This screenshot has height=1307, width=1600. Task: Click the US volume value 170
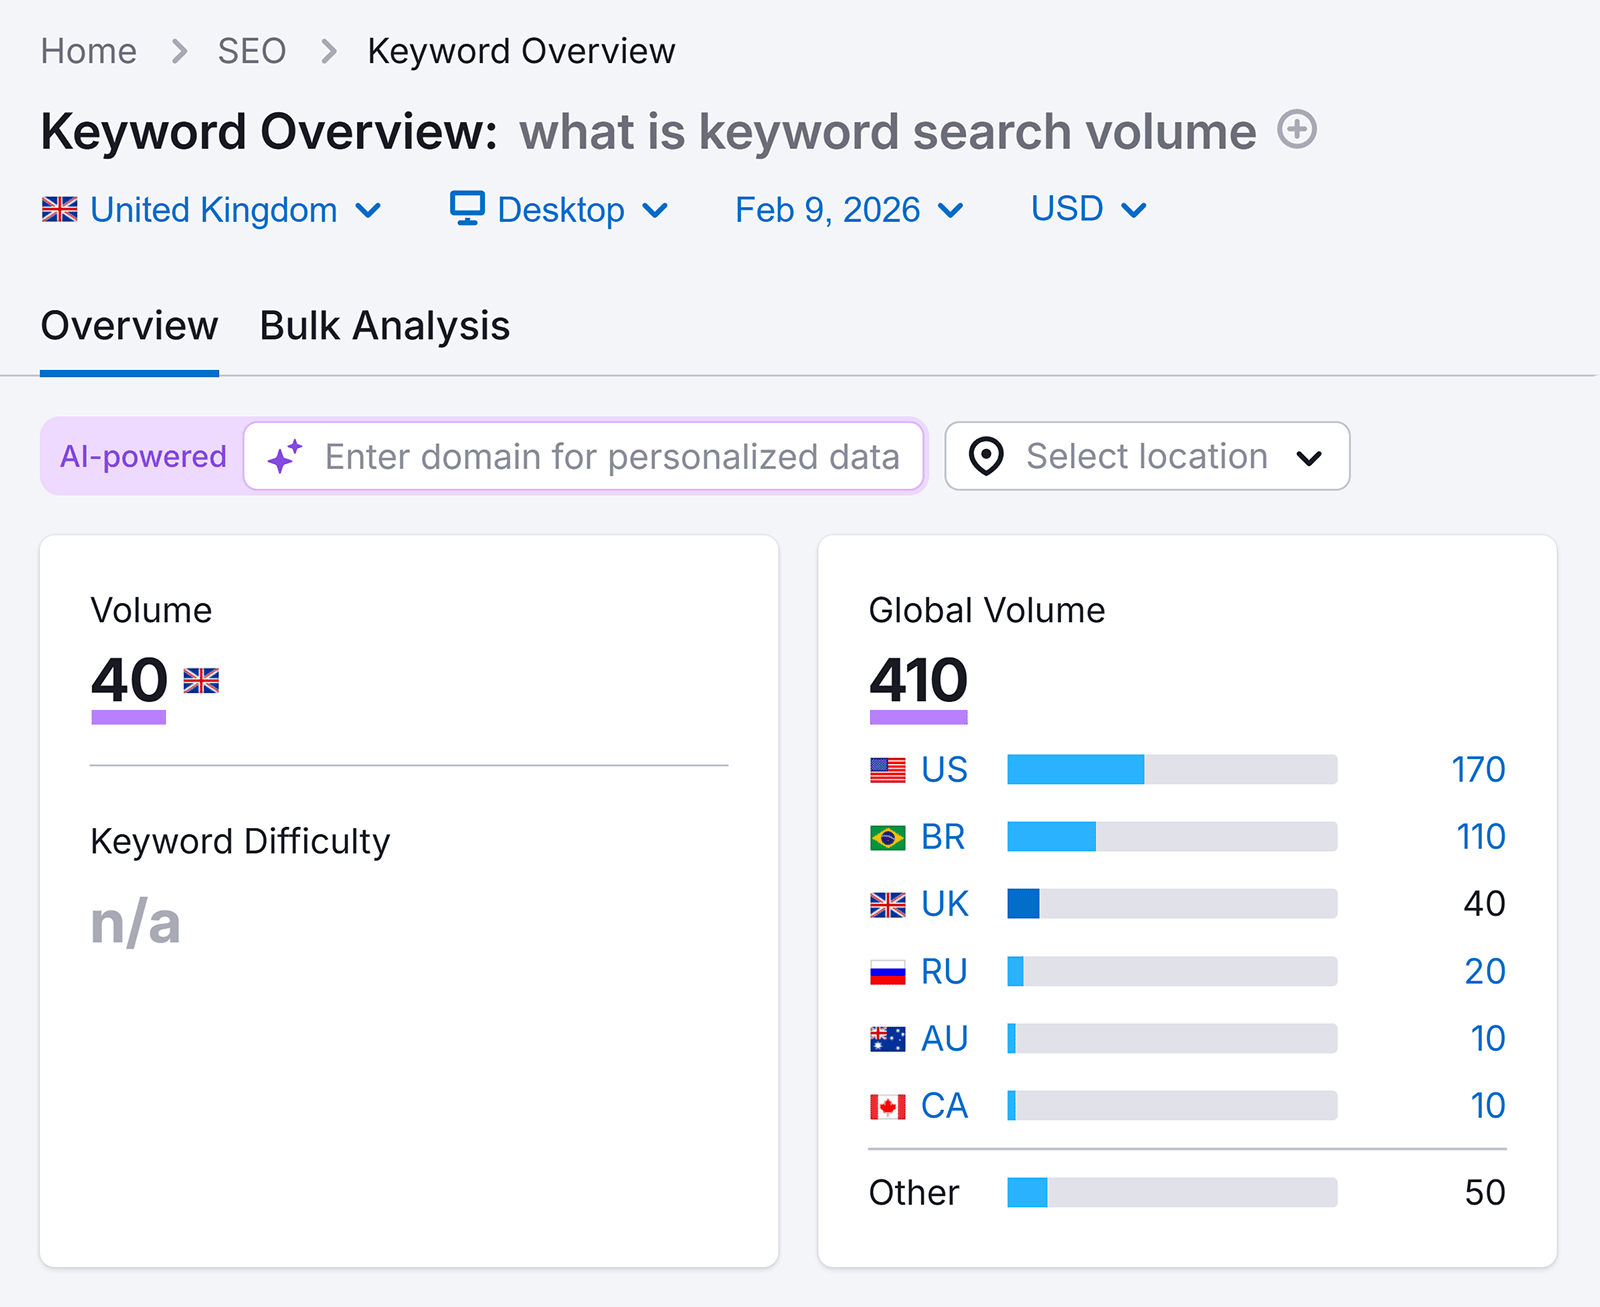coord(1478,769)
